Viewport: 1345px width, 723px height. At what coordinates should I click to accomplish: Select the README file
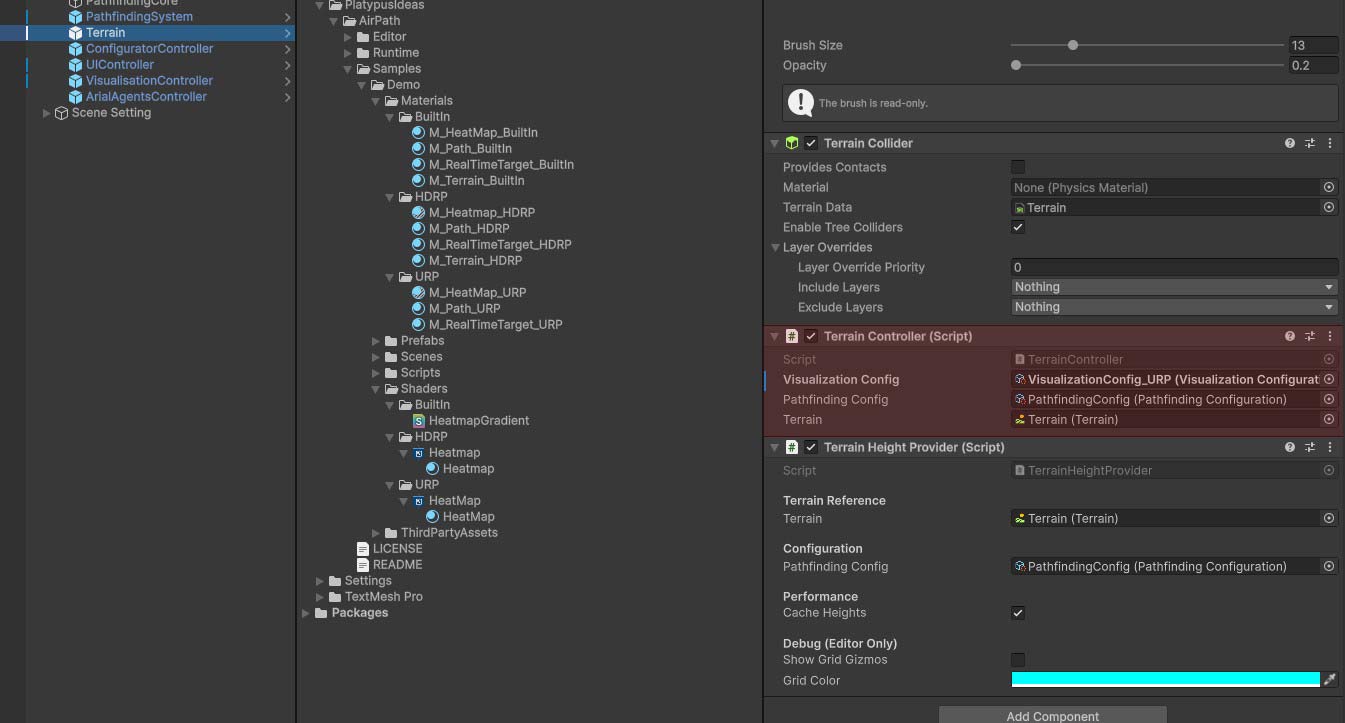[x=397, y=564]
